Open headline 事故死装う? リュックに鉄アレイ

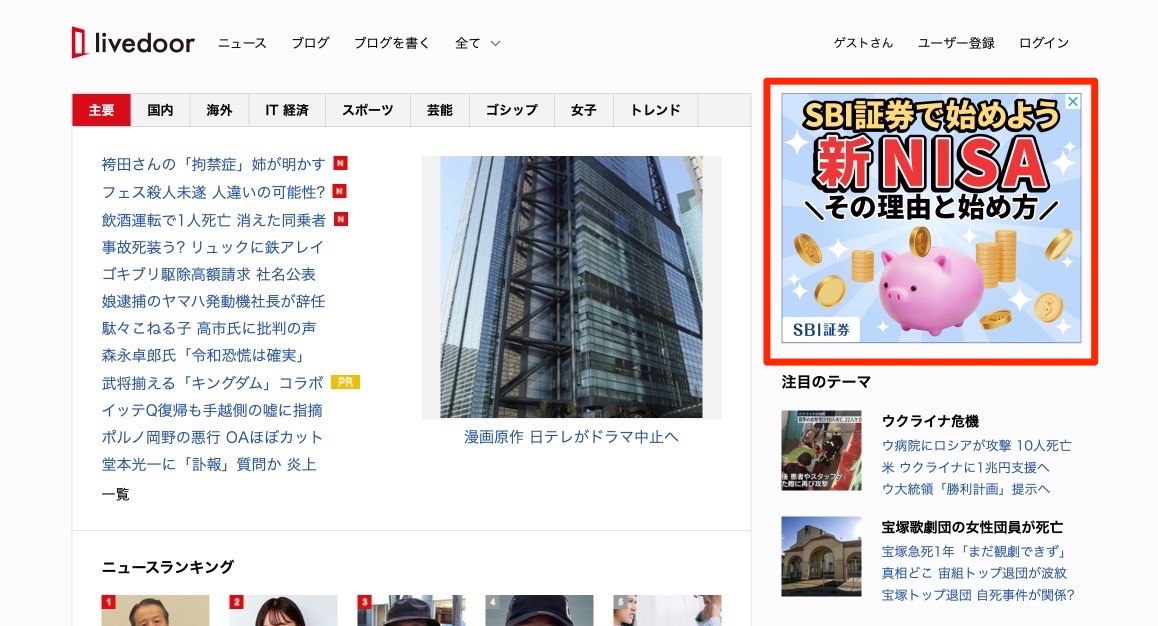point(213,247)
